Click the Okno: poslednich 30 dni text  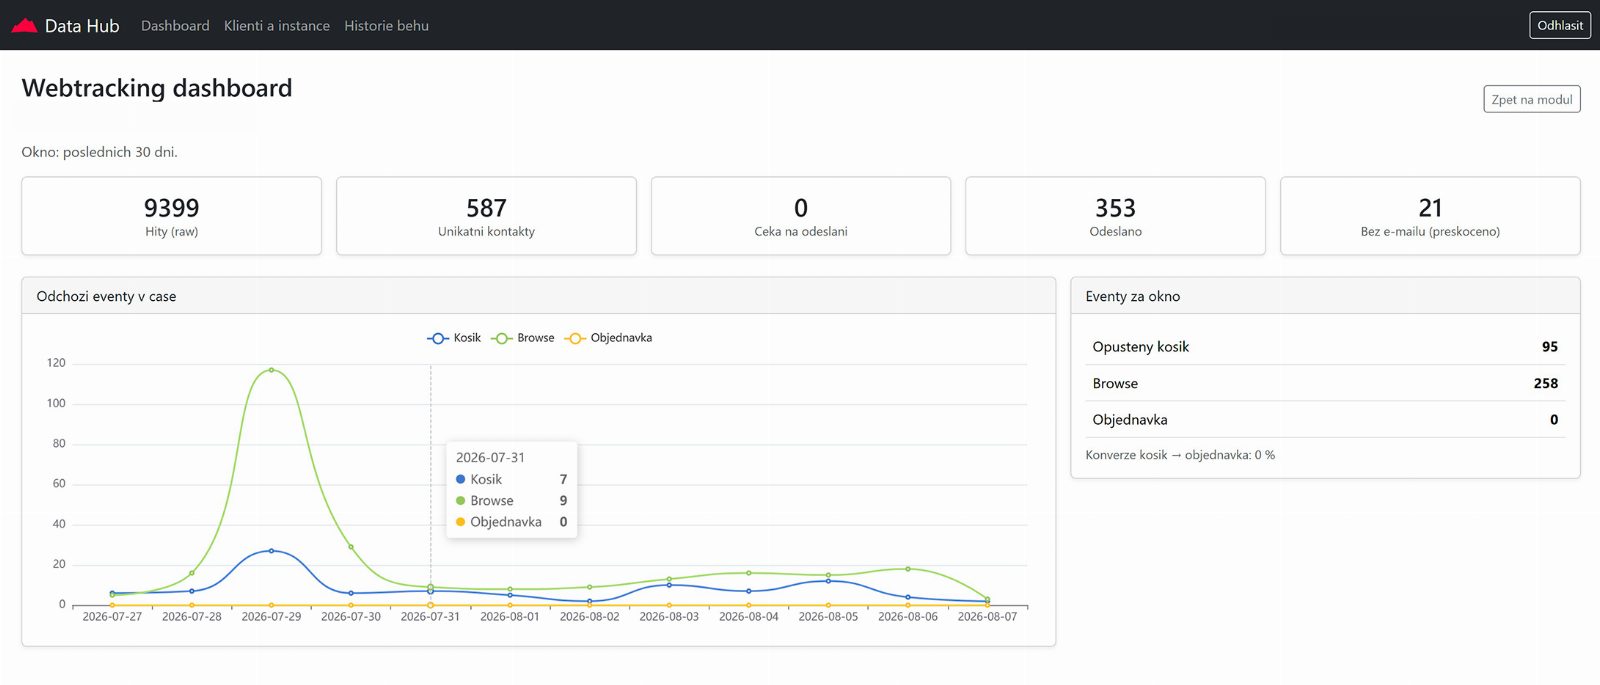click(100, 152)
